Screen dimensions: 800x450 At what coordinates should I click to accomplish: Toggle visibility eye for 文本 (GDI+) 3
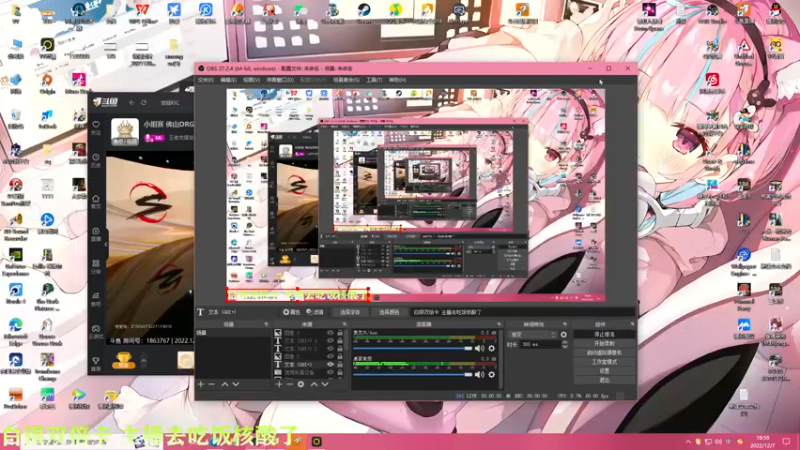pyautogui.click(x=330, y=341)
